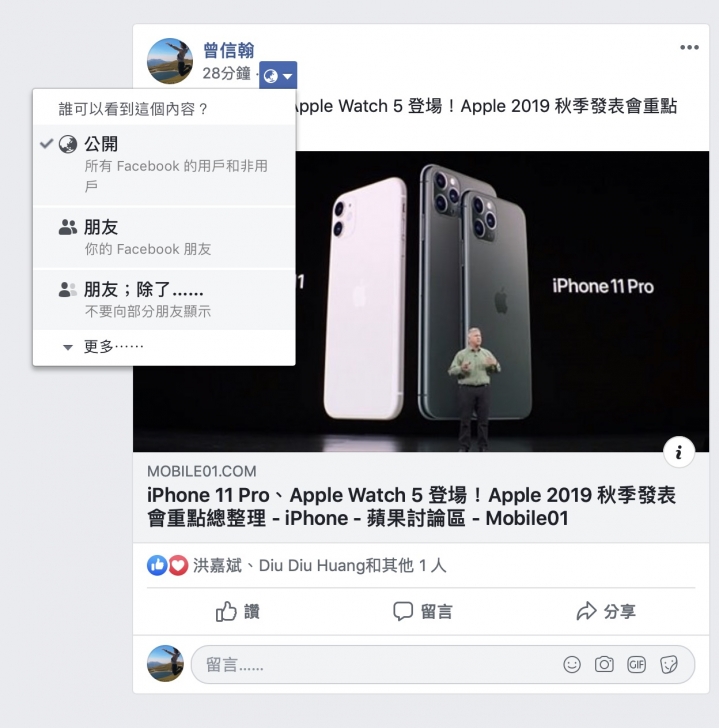Viewport: 719px width, 728px height.
Task: Click the 28分鐘 post timestamp
Action: (x=227, y=73)
